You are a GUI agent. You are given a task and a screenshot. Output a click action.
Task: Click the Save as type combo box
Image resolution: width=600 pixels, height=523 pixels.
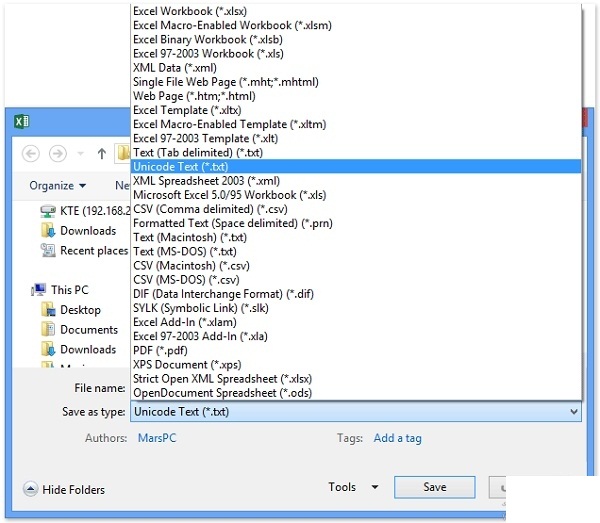[x=355, y=412]
